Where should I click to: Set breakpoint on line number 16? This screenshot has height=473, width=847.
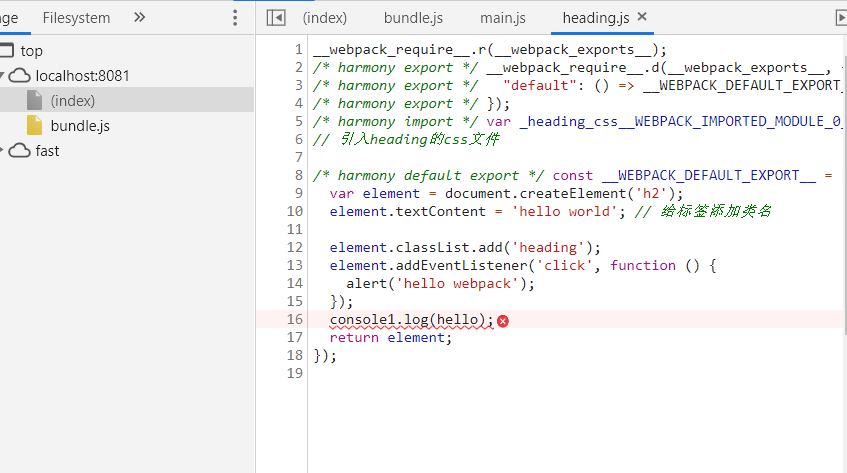pyautogui.click(x=295, y=319)
